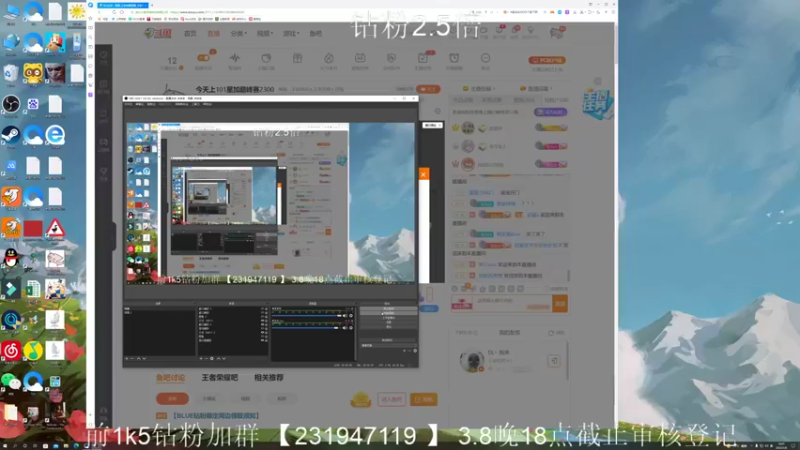This screenshot has height=450, width=800.
Task: Switch to the 相关推荐 tab
Action: 269,378
